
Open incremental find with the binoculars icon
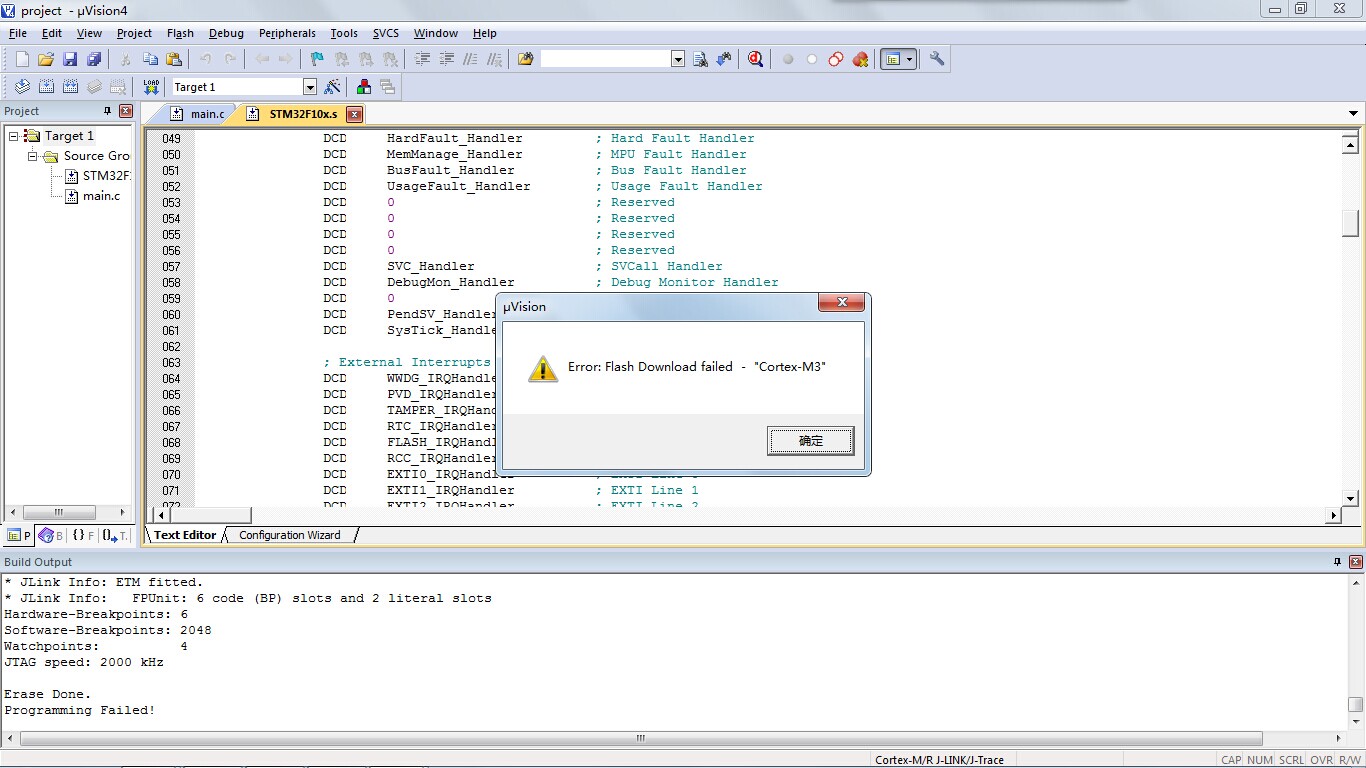click(x=724, y=59)
